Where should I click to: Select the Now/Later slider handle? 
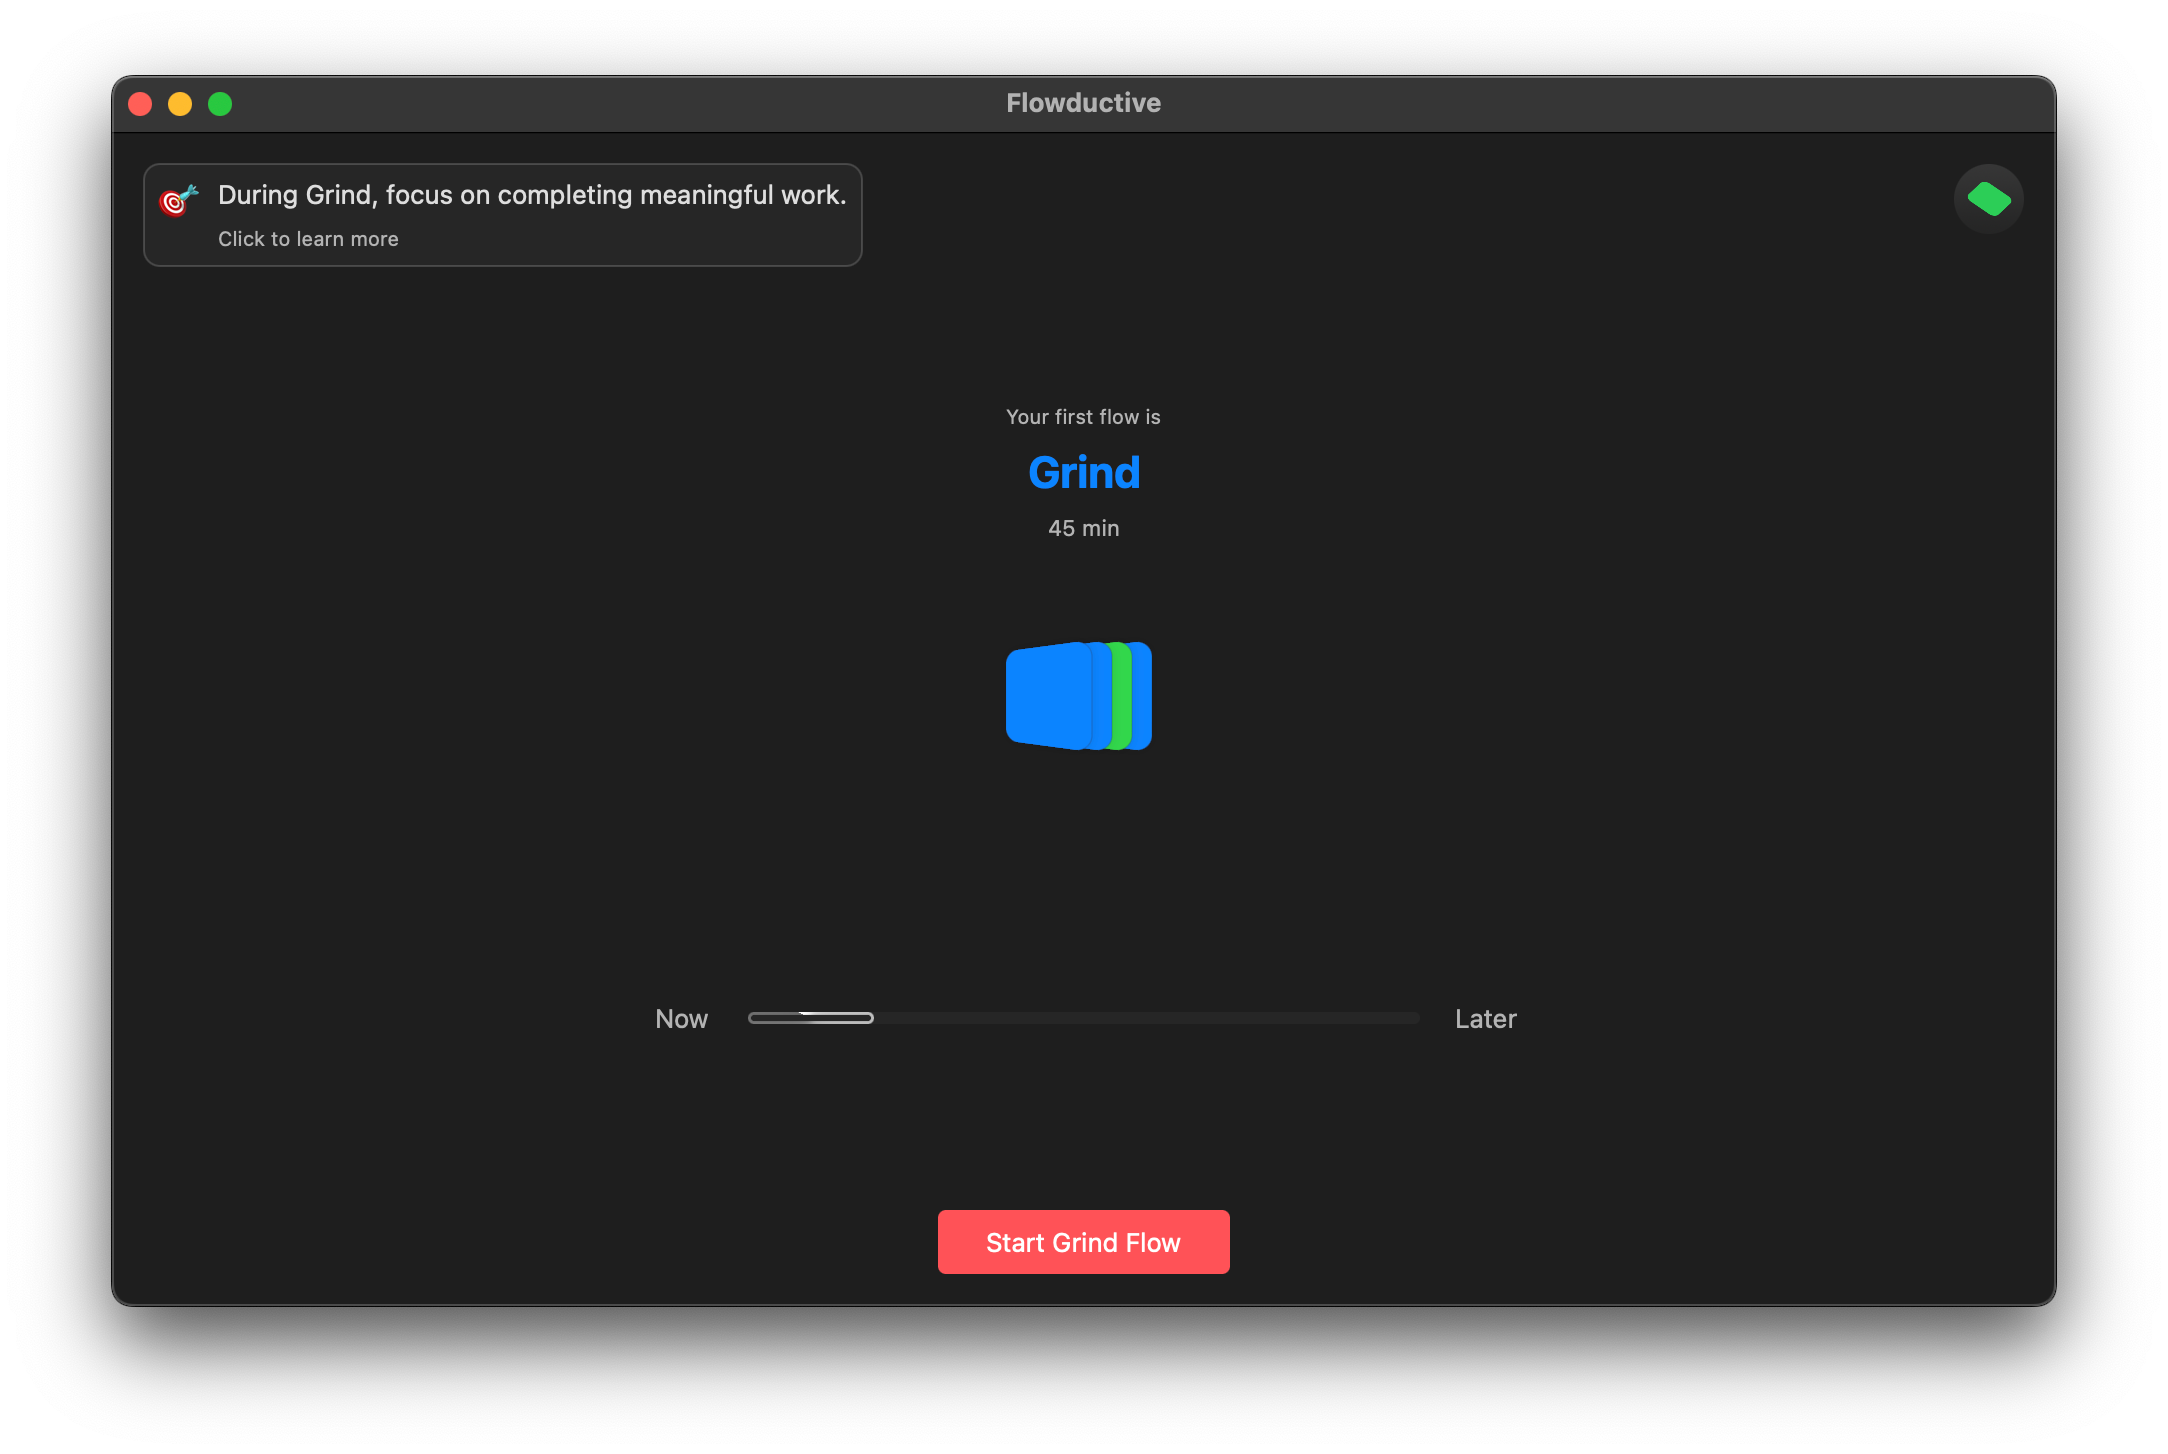point(810,1018)
